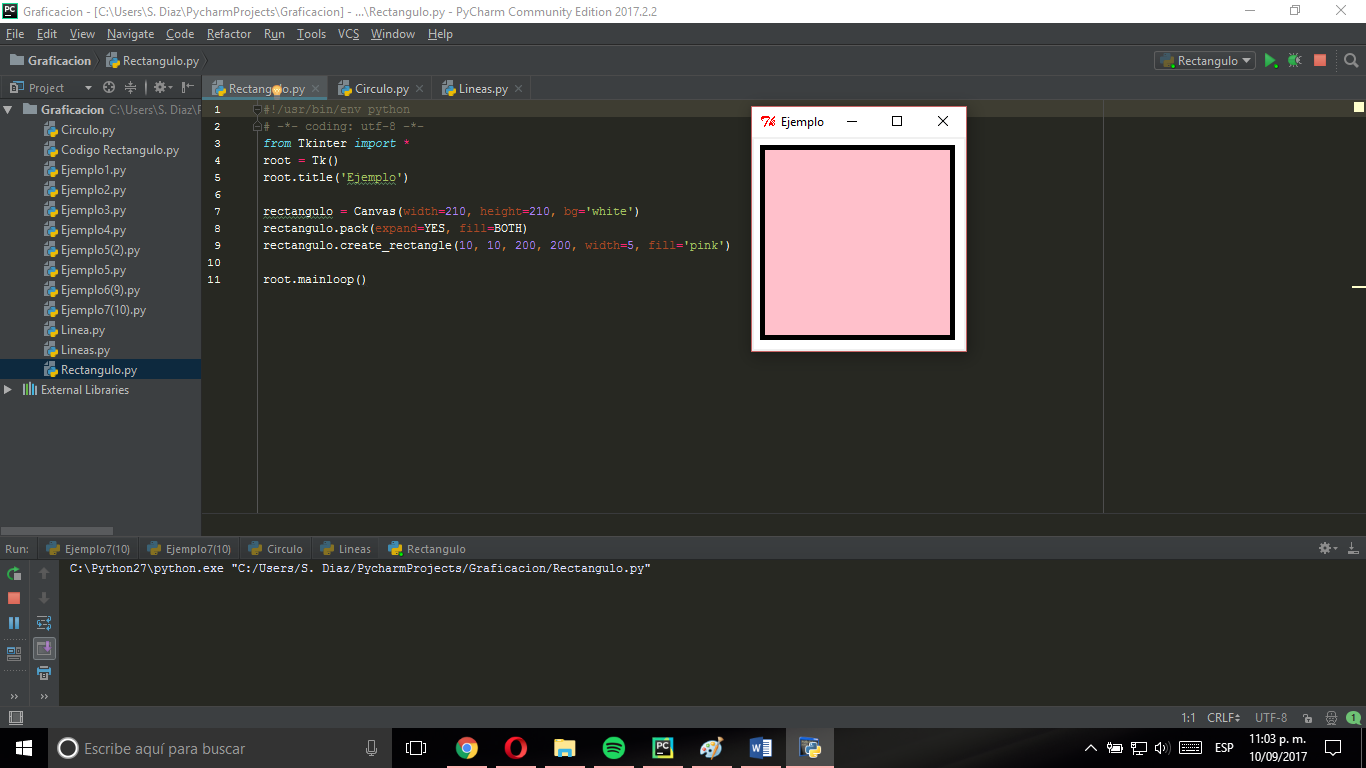Enable print output with the printer icon
The height and width of the screenshot is (768, 1366).
43,672
